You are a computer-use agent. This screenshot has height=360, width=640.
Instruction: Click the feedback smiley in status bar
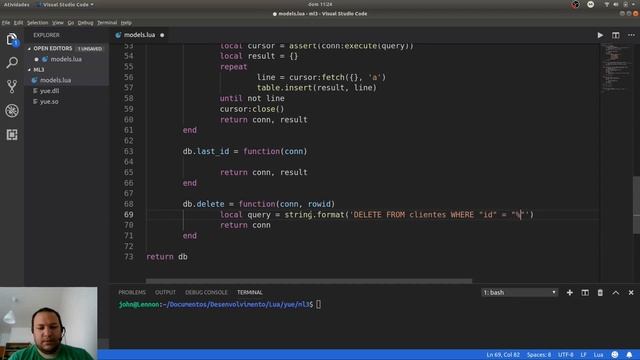coord(615,355)
